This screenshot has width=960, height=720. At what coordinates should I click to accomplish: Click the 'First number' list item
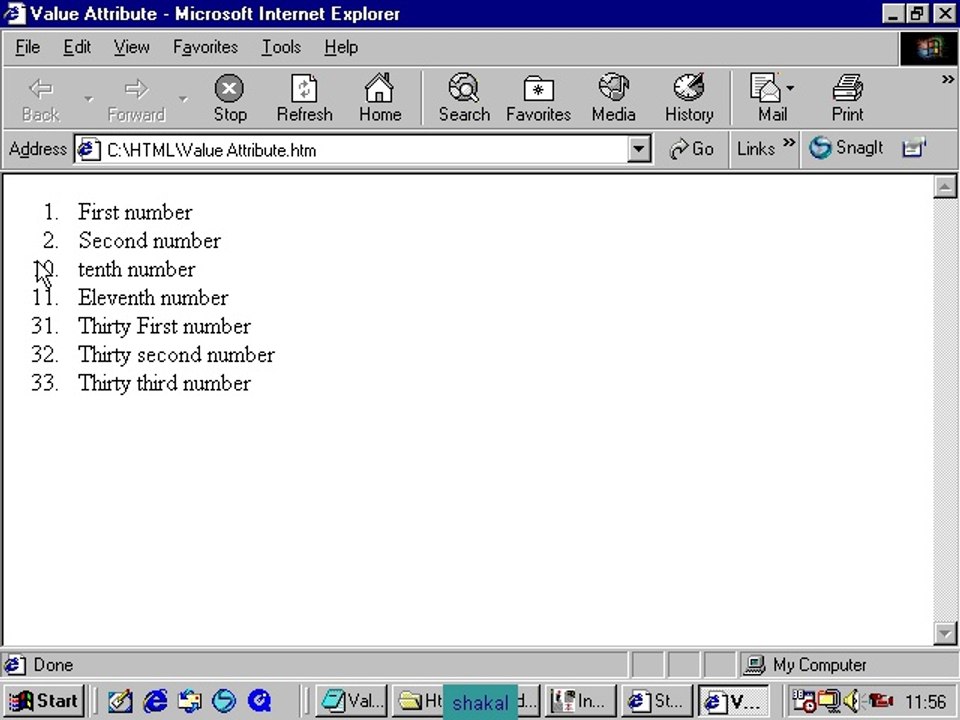point(135,212)
